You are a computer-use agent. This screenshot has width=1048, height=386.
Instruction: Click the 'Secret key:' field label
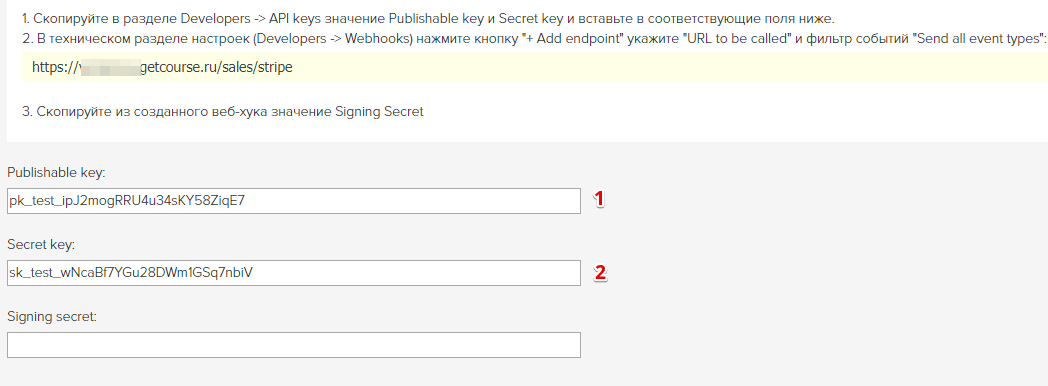point(41,244)
